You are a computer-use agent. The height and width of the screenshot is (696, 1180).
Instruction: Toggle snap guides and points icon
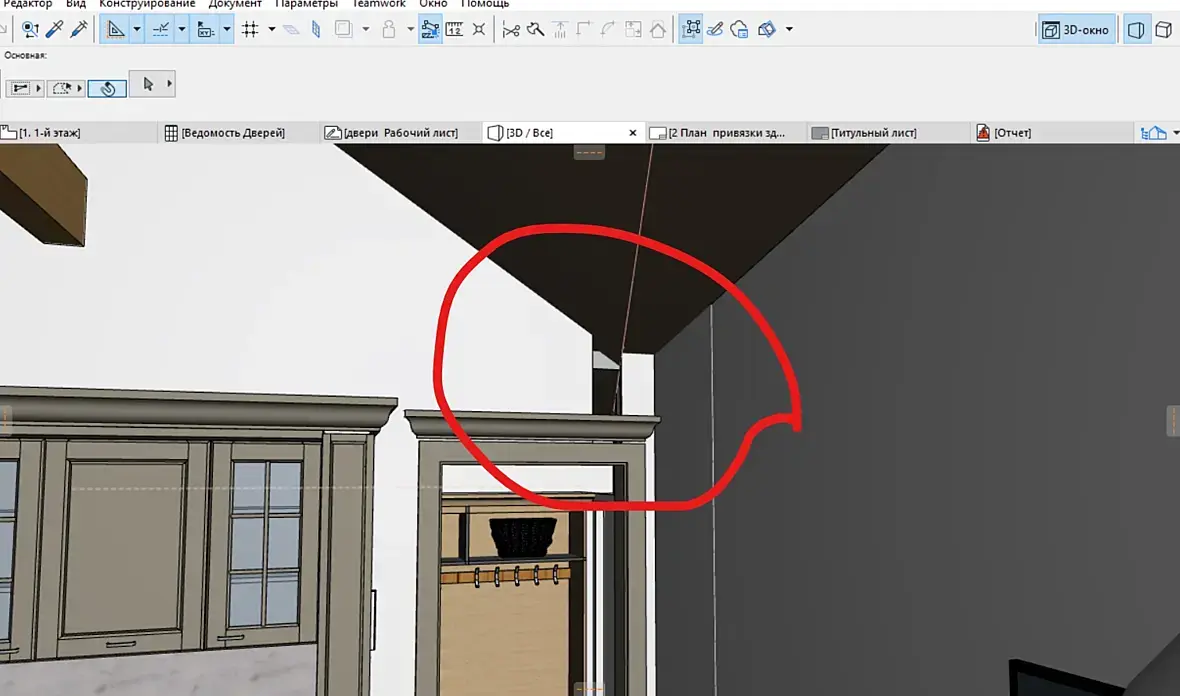[160, 29]
